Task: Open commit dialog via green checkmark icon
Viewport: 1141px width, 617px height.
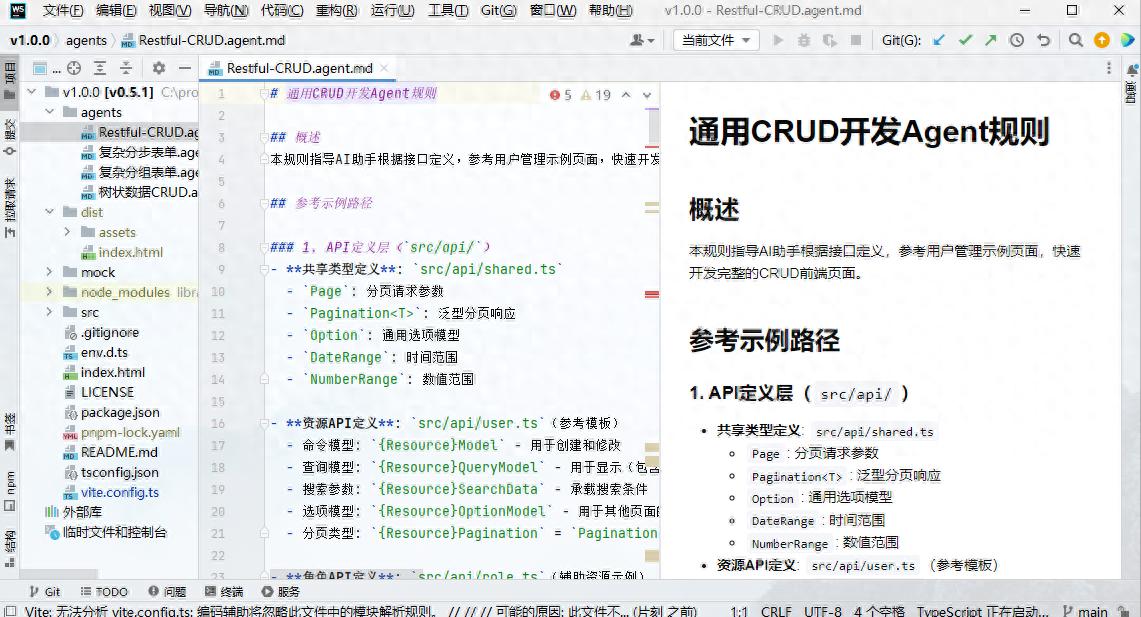Action: tap(966, 39)
